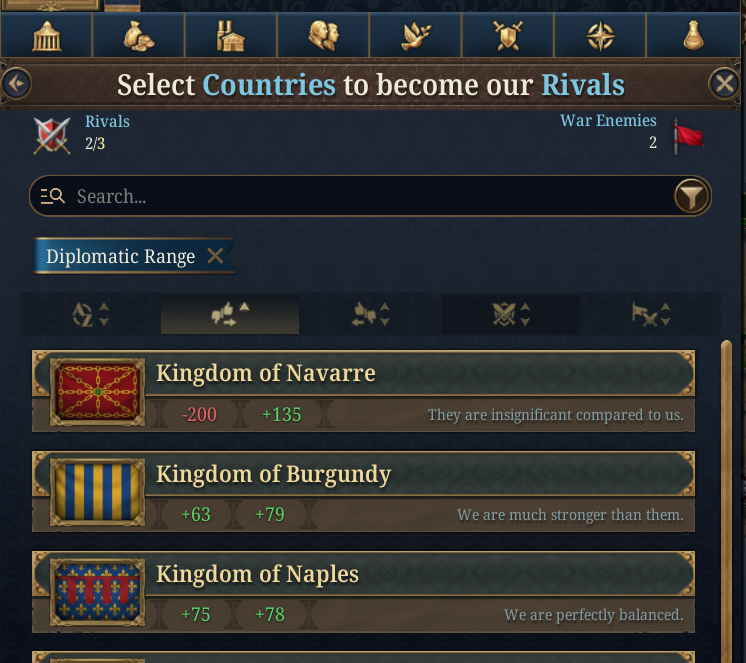Close the rival selection panel

coord(723,83)
